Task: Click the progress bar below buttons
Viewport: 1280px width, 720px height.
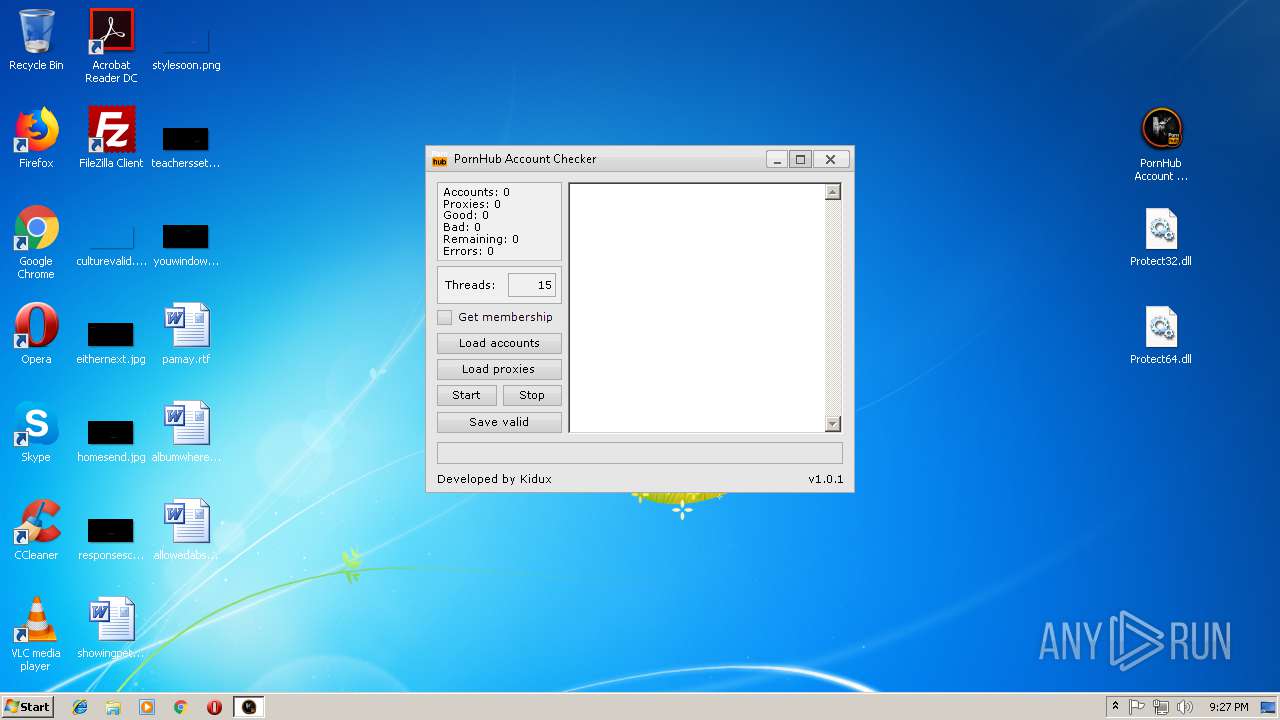Action: [640, 453]
